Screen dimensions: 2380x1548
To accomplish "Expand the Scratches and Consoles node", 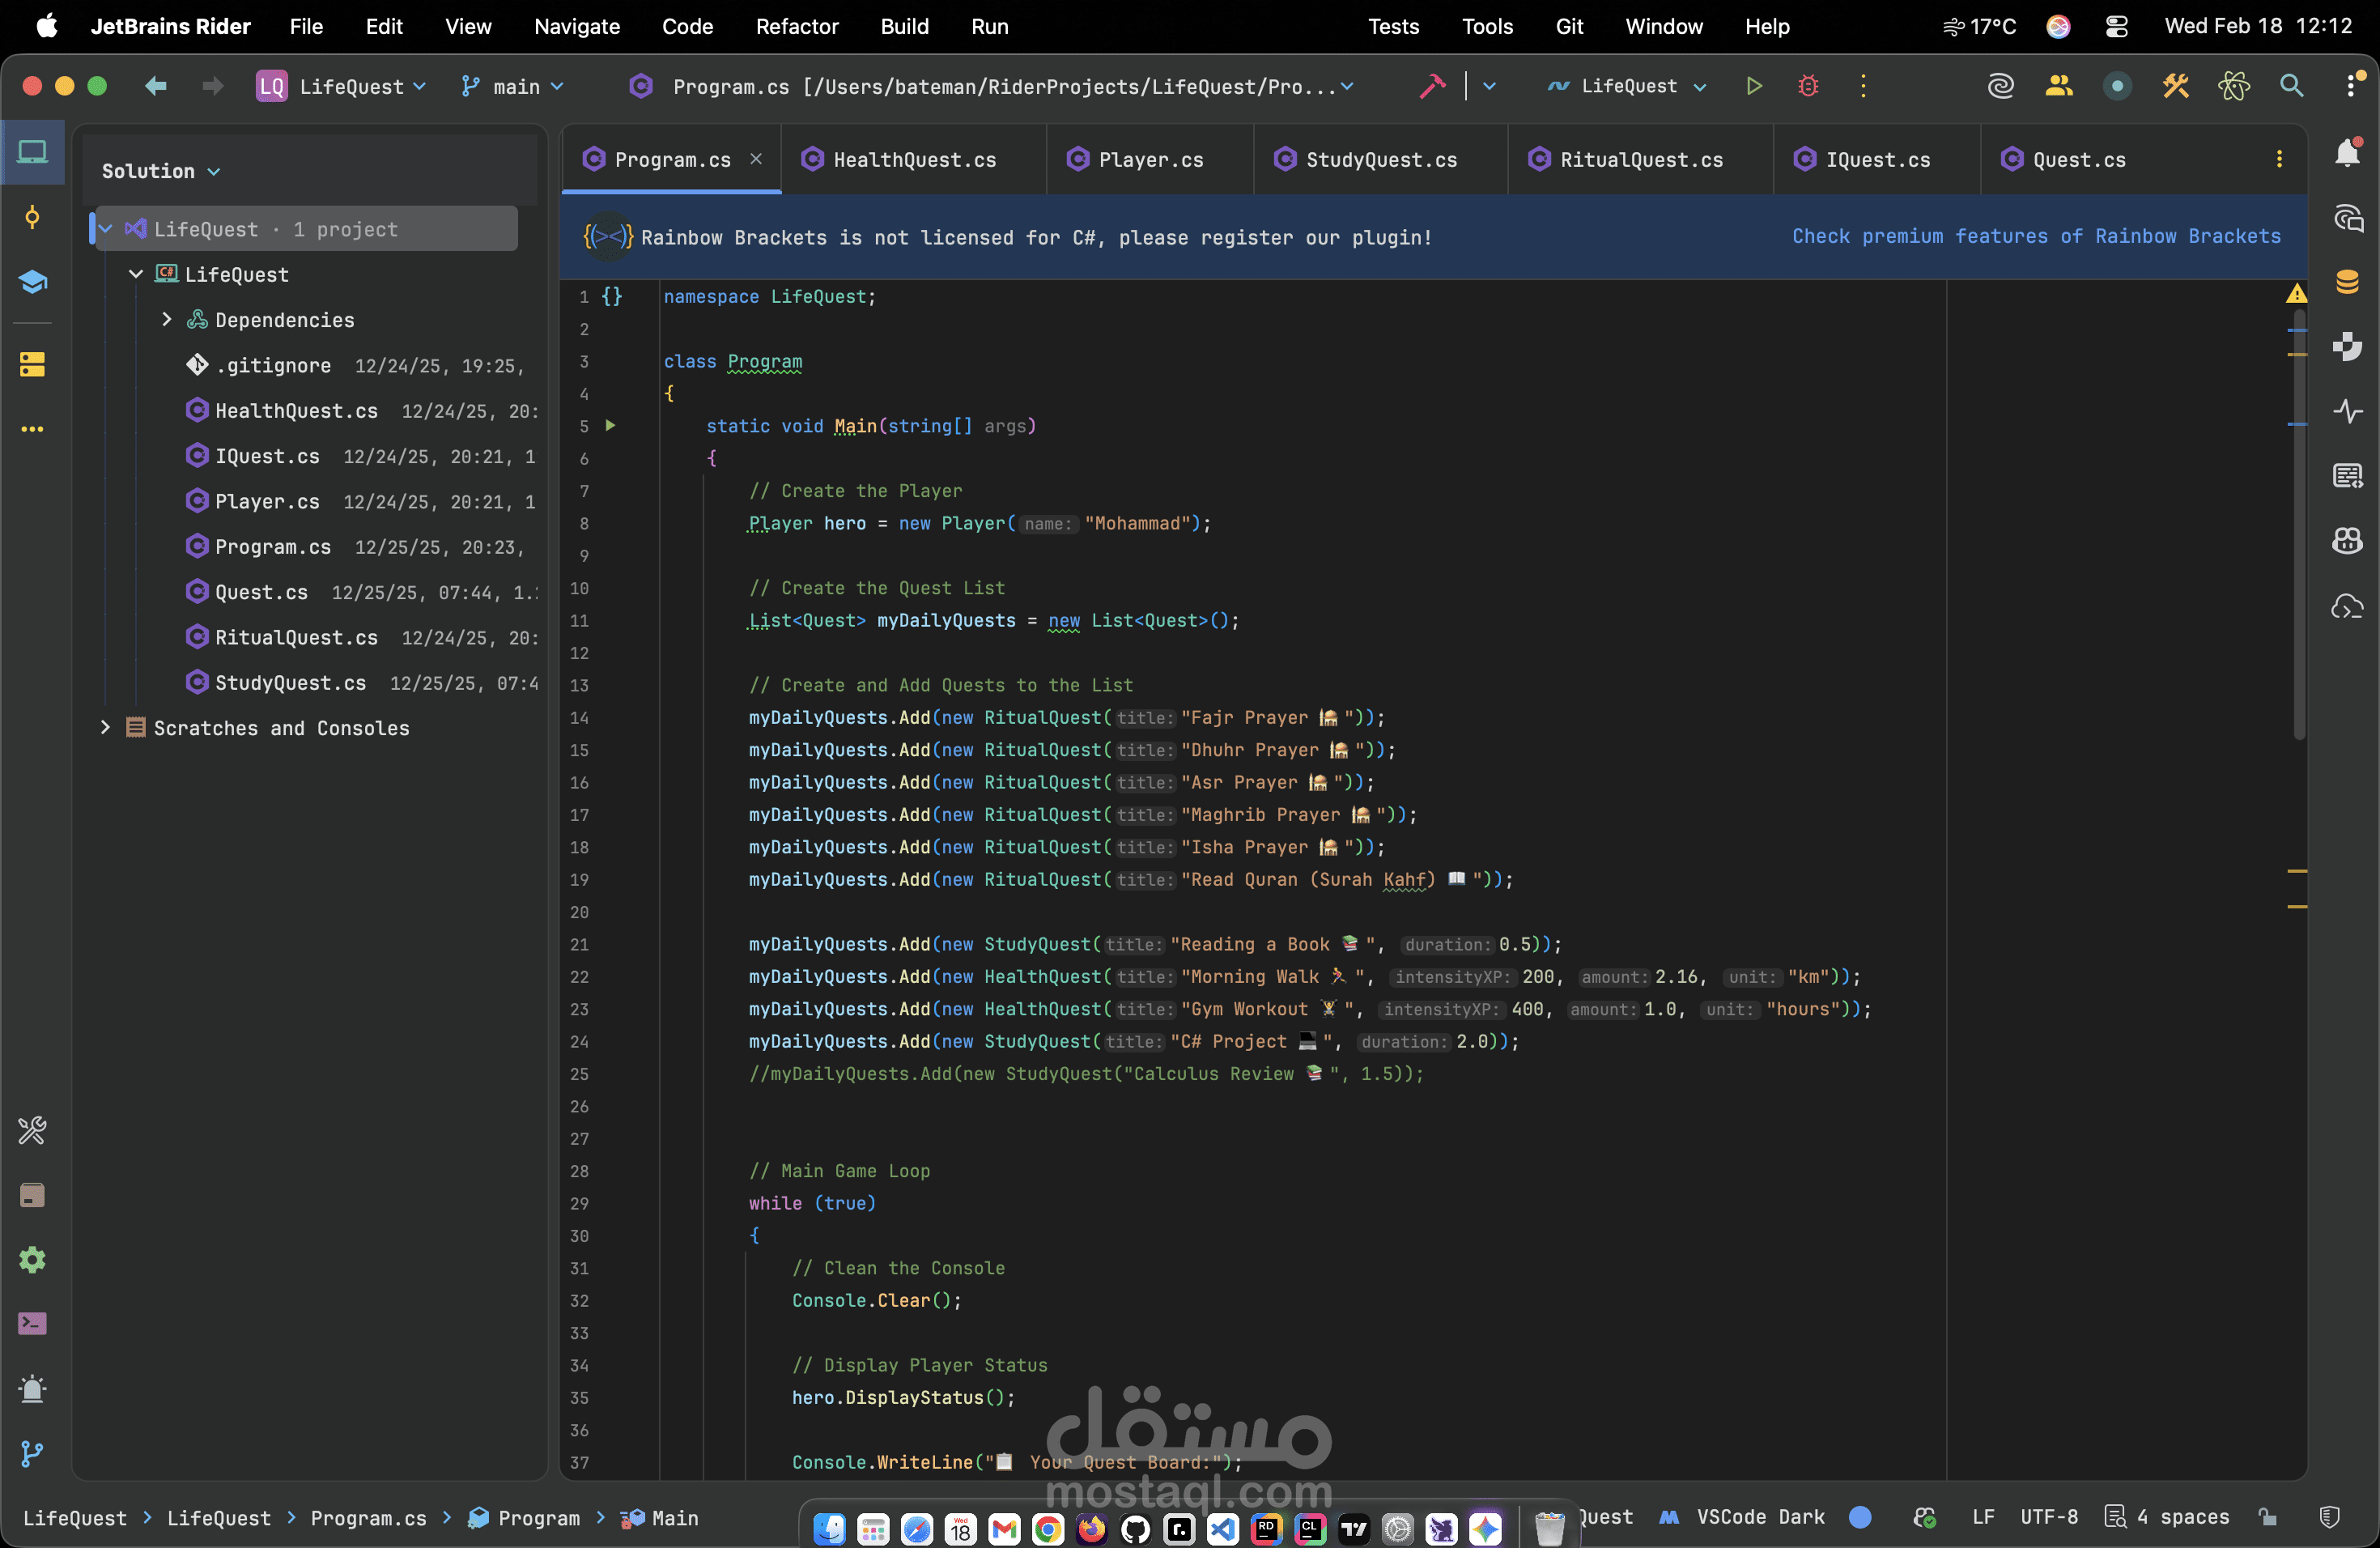I will point(107,728).
